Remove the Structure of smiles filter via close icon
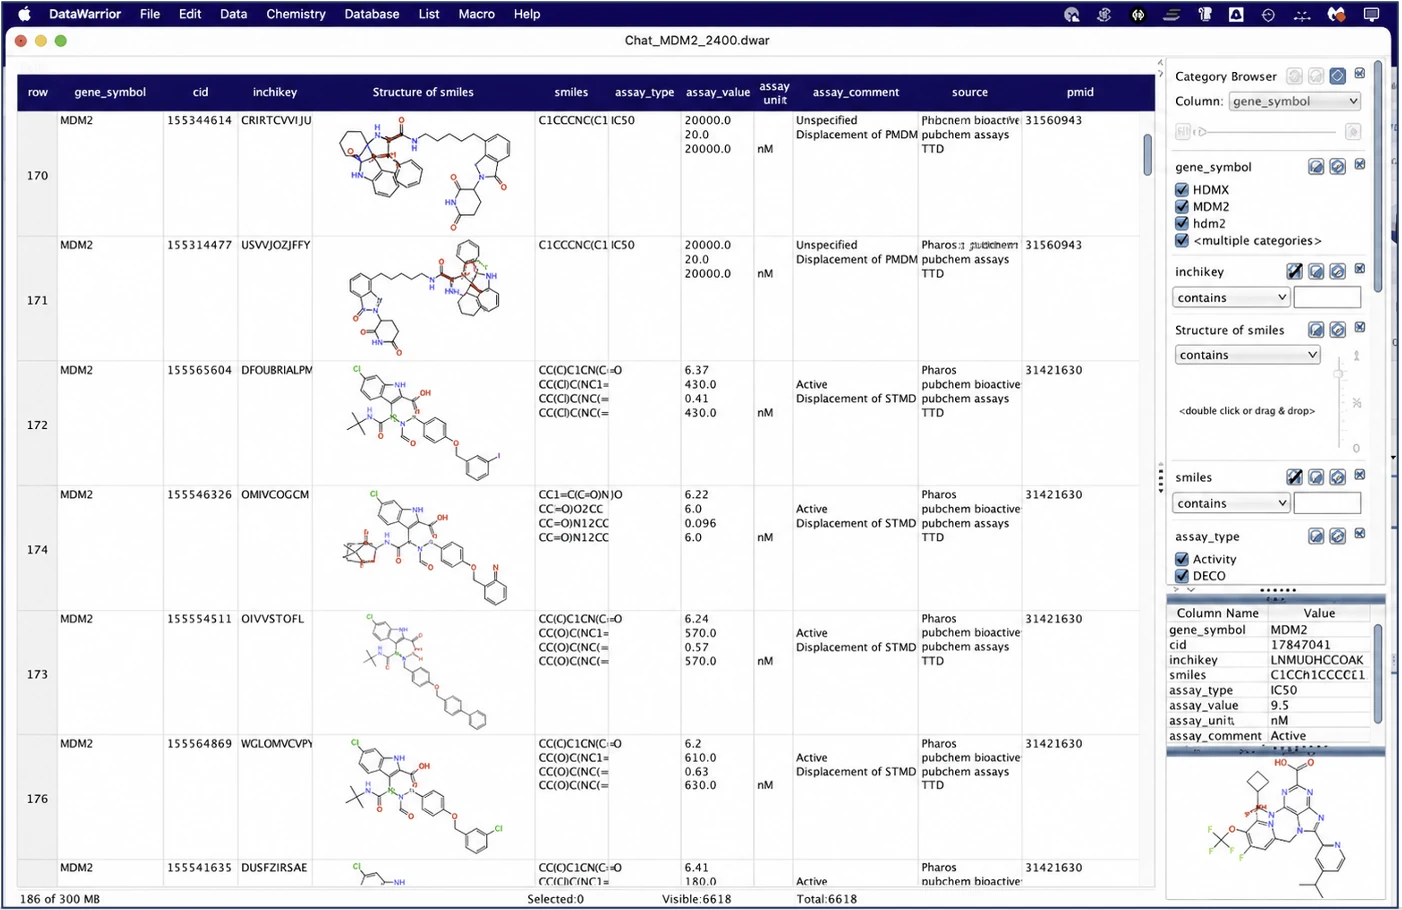The image size is (1402, 910). point(1360,328)
